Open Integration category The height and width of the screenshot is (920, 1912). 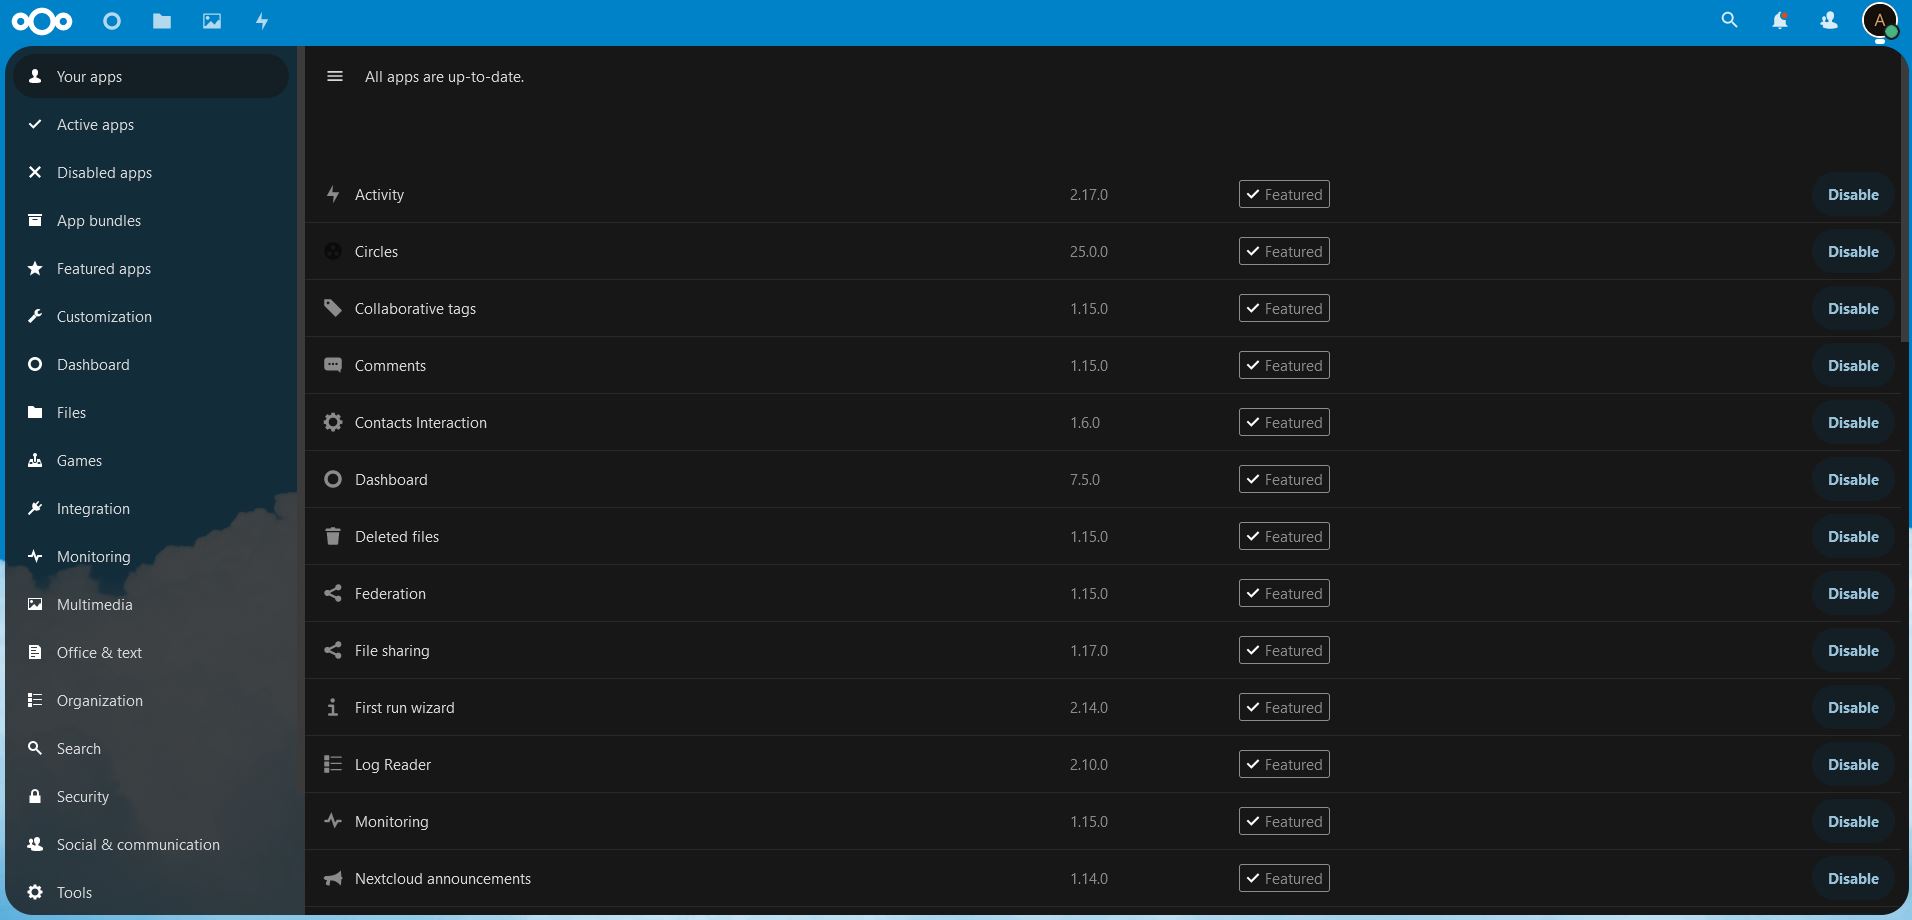[150, 508]
